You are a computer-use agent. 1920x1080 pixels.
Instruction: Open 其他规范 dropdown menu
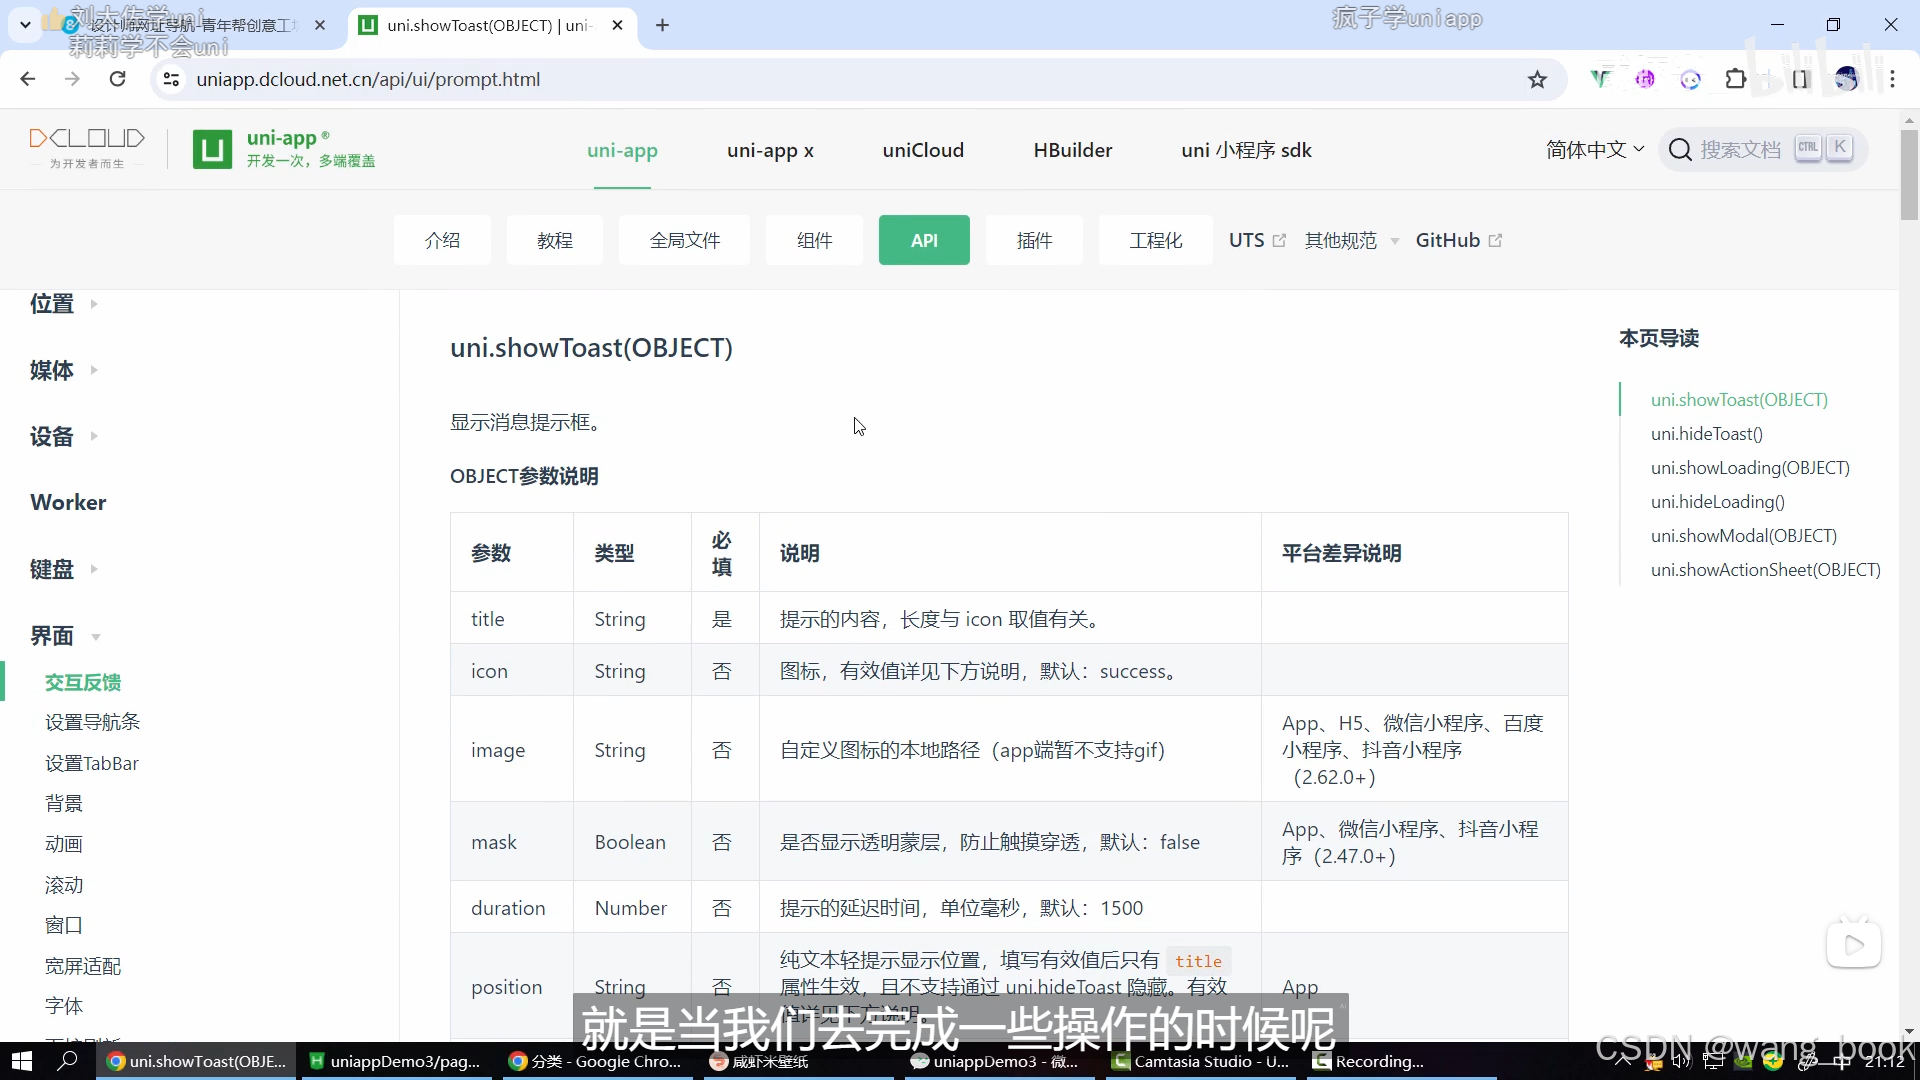pyautogui.click(x=1351, y=240)
